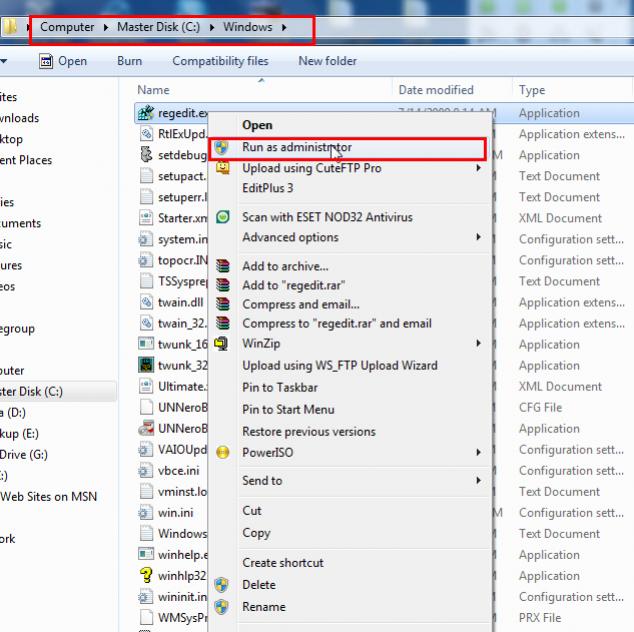The width and height of the screenshot is (634, 632).
Task: Expand the PowerISO submenu
Action: (479, 452)
